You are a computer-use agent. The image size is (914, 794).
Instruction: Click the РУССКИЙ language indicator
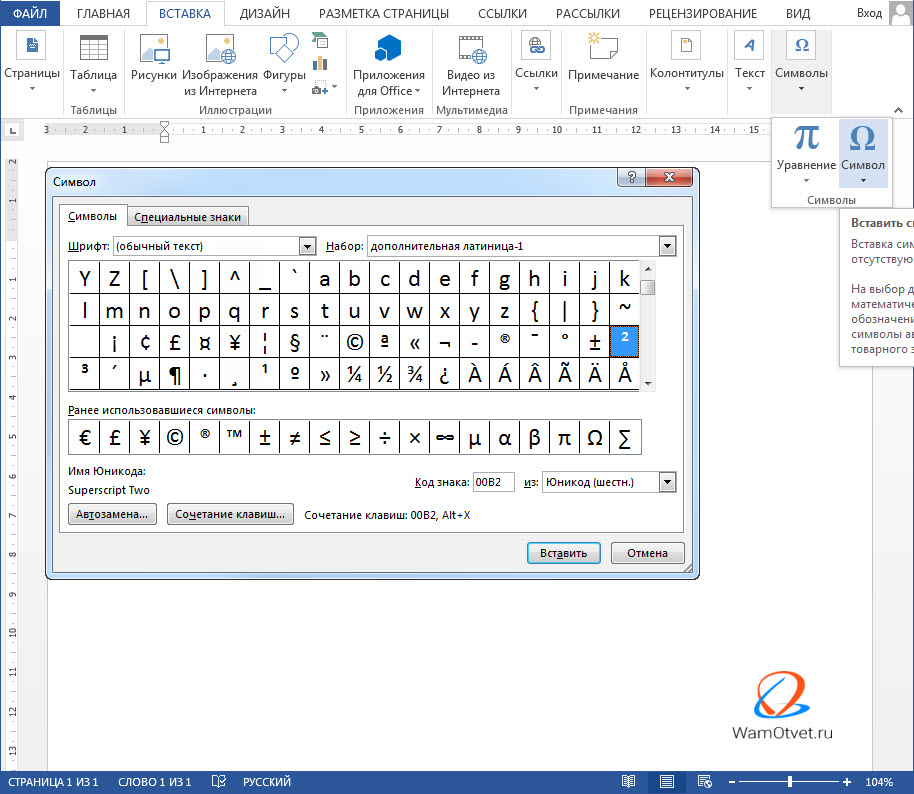[266, 782]
